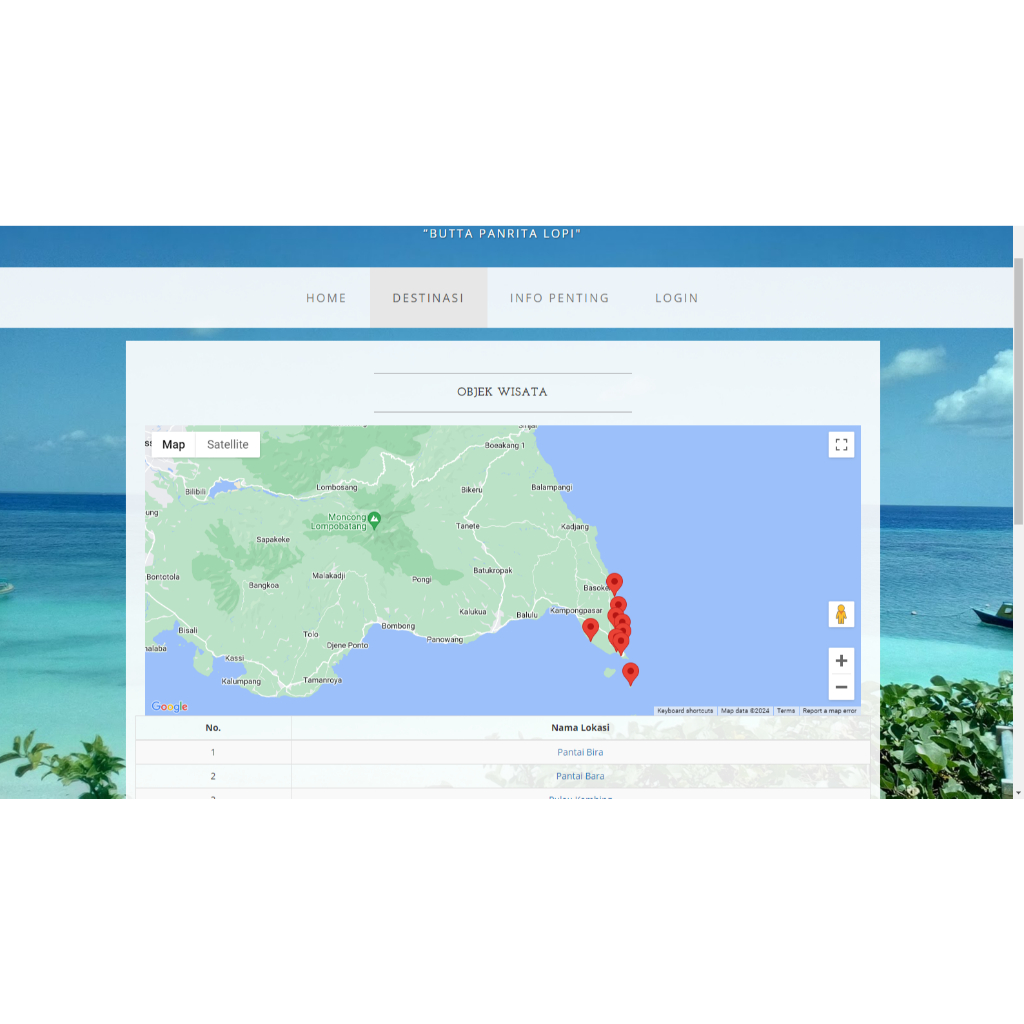1024x1024 pixels.
Task: Select the Pegman street view icon
Action: tap(841, 613)
